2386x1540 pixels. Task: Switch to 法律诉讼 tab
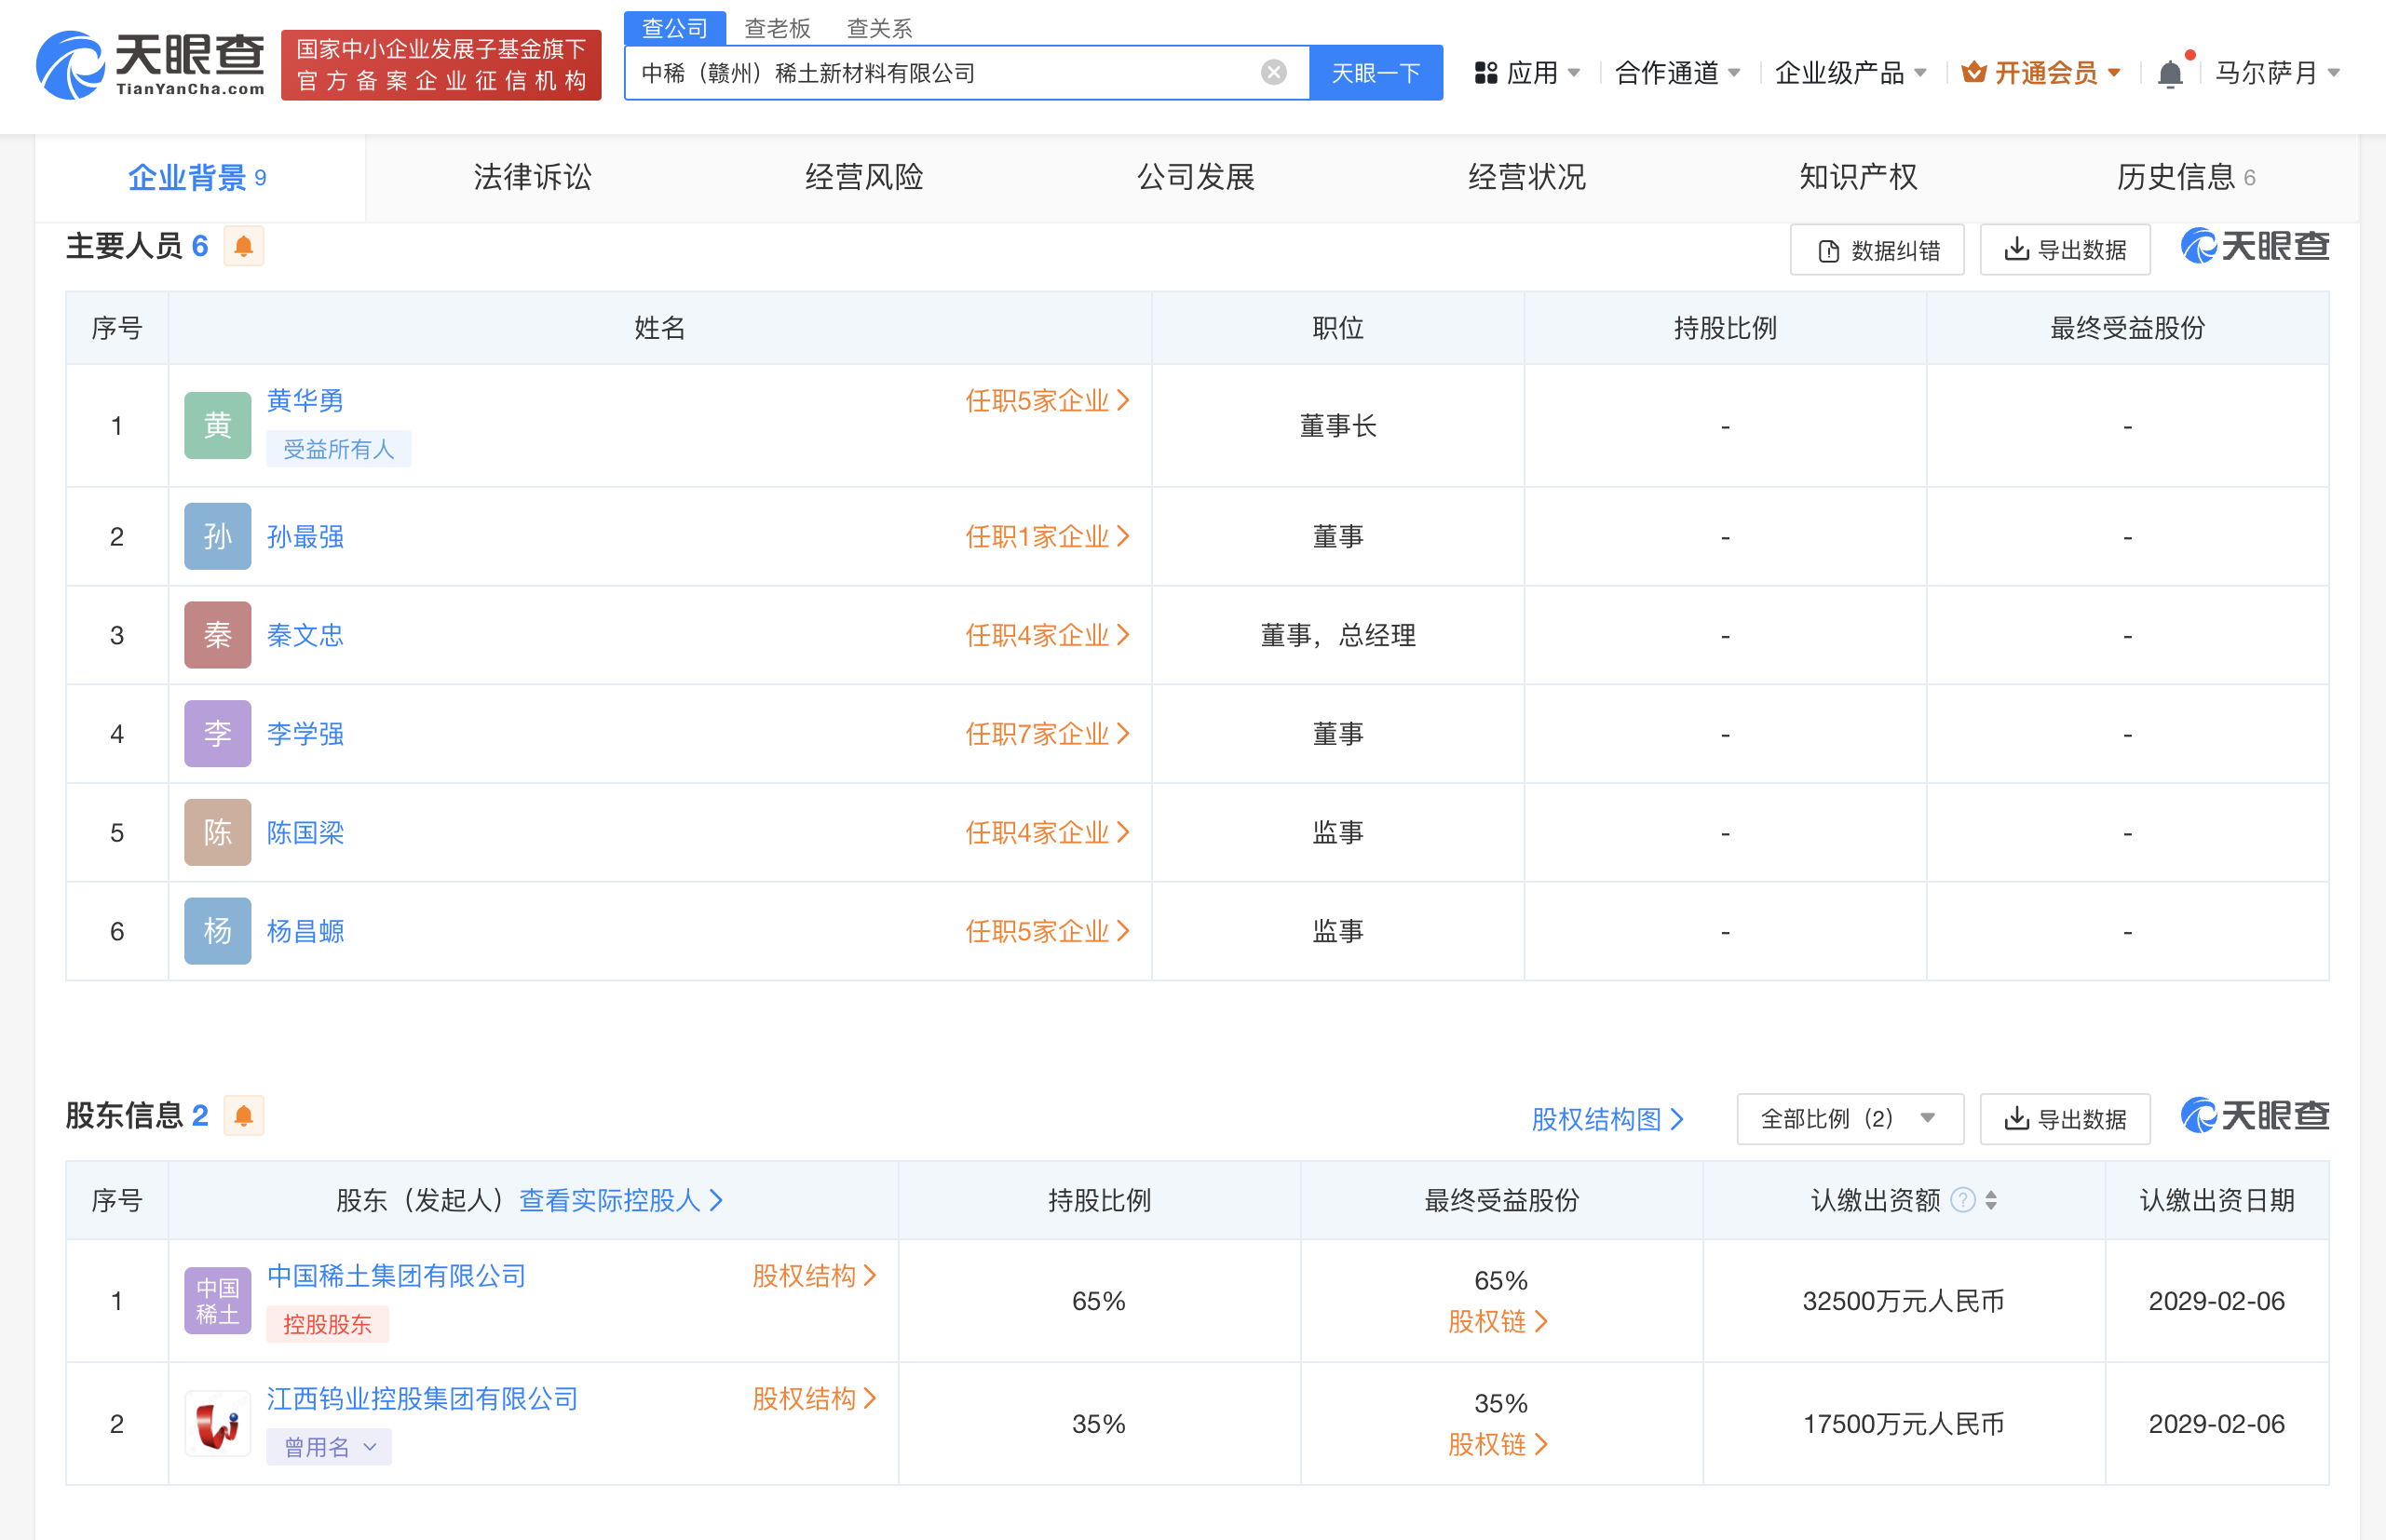click(532, 177)
